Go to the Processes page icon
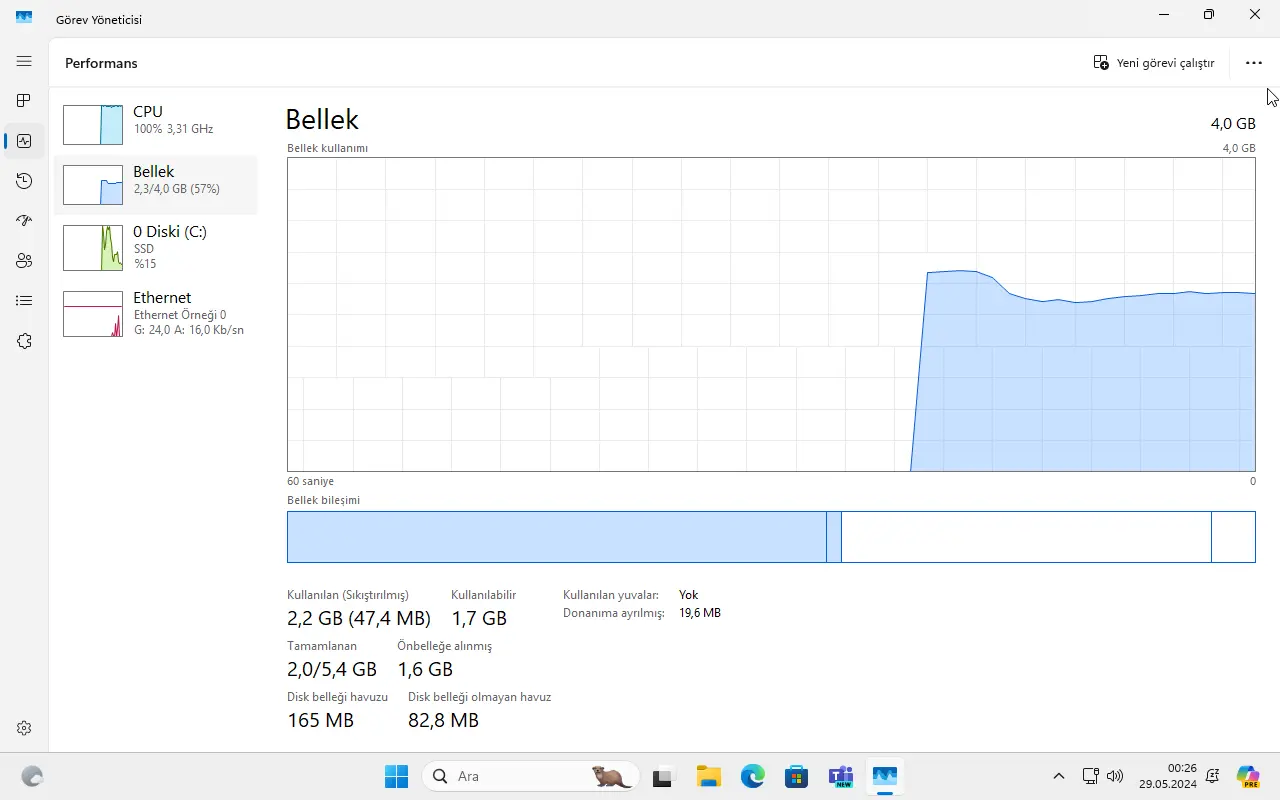1280x800 pixels. (x=24, y=101)
